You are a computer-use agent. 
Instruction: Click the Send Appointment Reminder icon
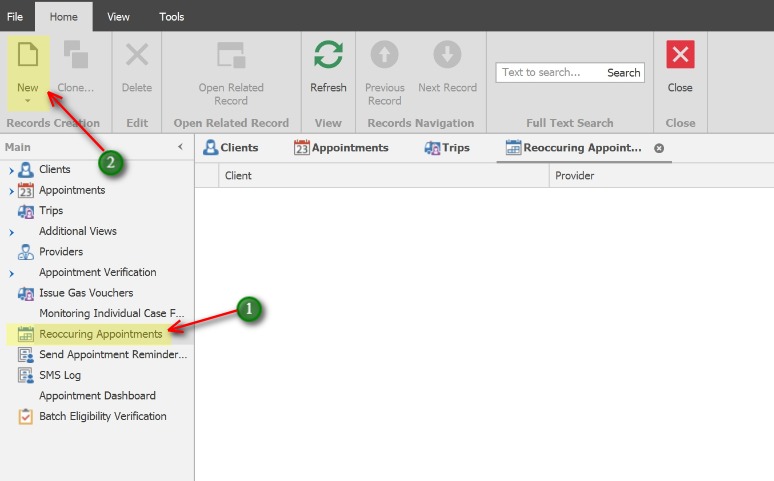[26, 355]
